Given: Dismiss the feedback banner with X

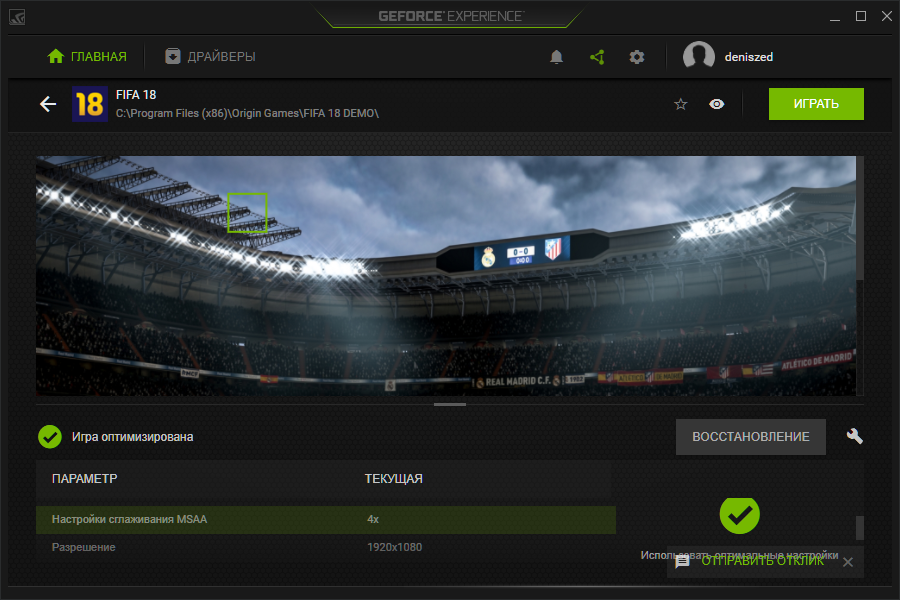Looking at the screenshot, I should (848, 562).
